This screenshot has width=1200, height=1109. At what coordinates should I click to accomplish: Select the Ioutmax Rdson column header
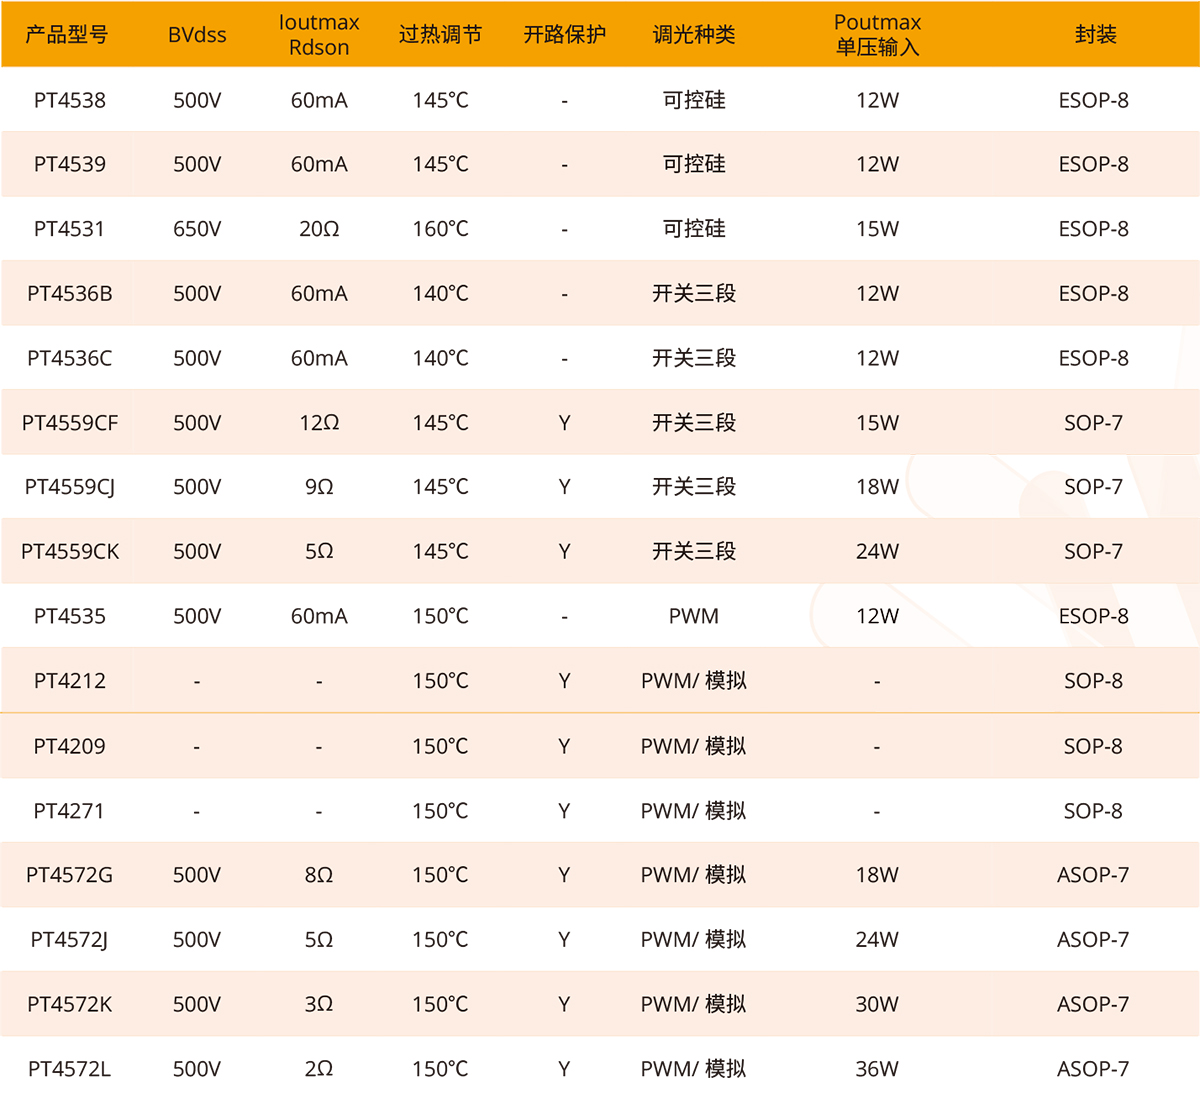(x=319, y=35)
